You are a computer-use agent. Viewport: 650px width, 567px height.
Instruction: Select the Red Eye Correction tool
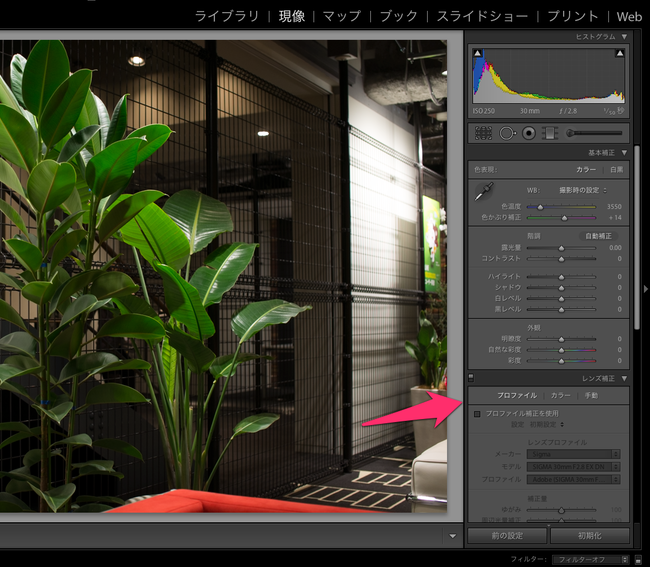tap(529, 133)
